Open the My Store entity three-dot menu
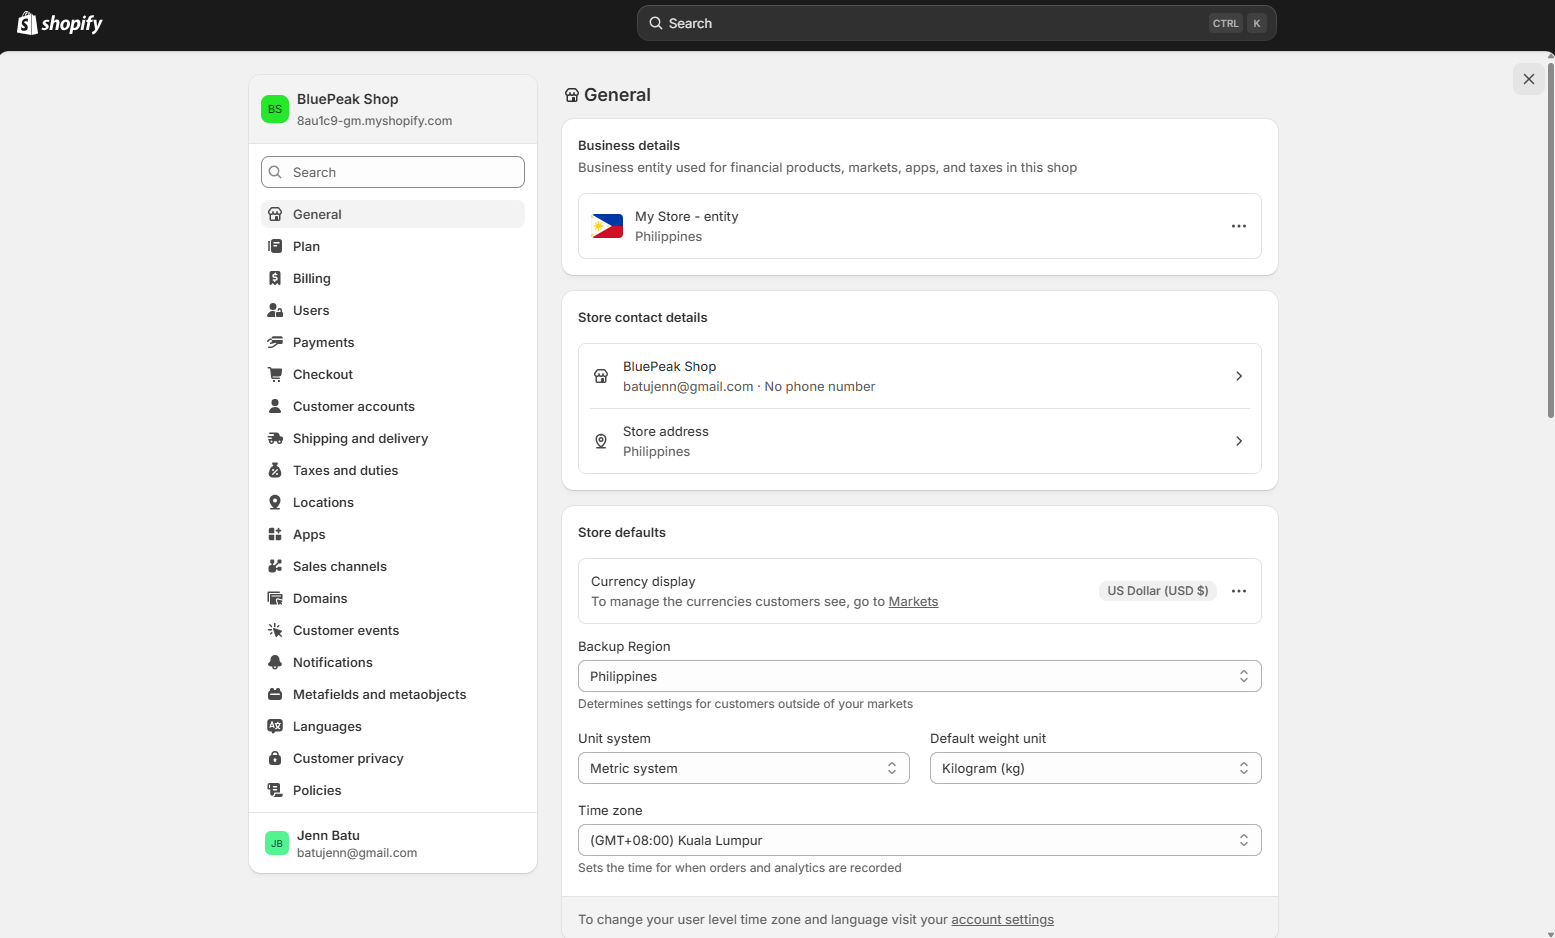The width and height of the screenshot is (1555, 938). point(1239,226)
